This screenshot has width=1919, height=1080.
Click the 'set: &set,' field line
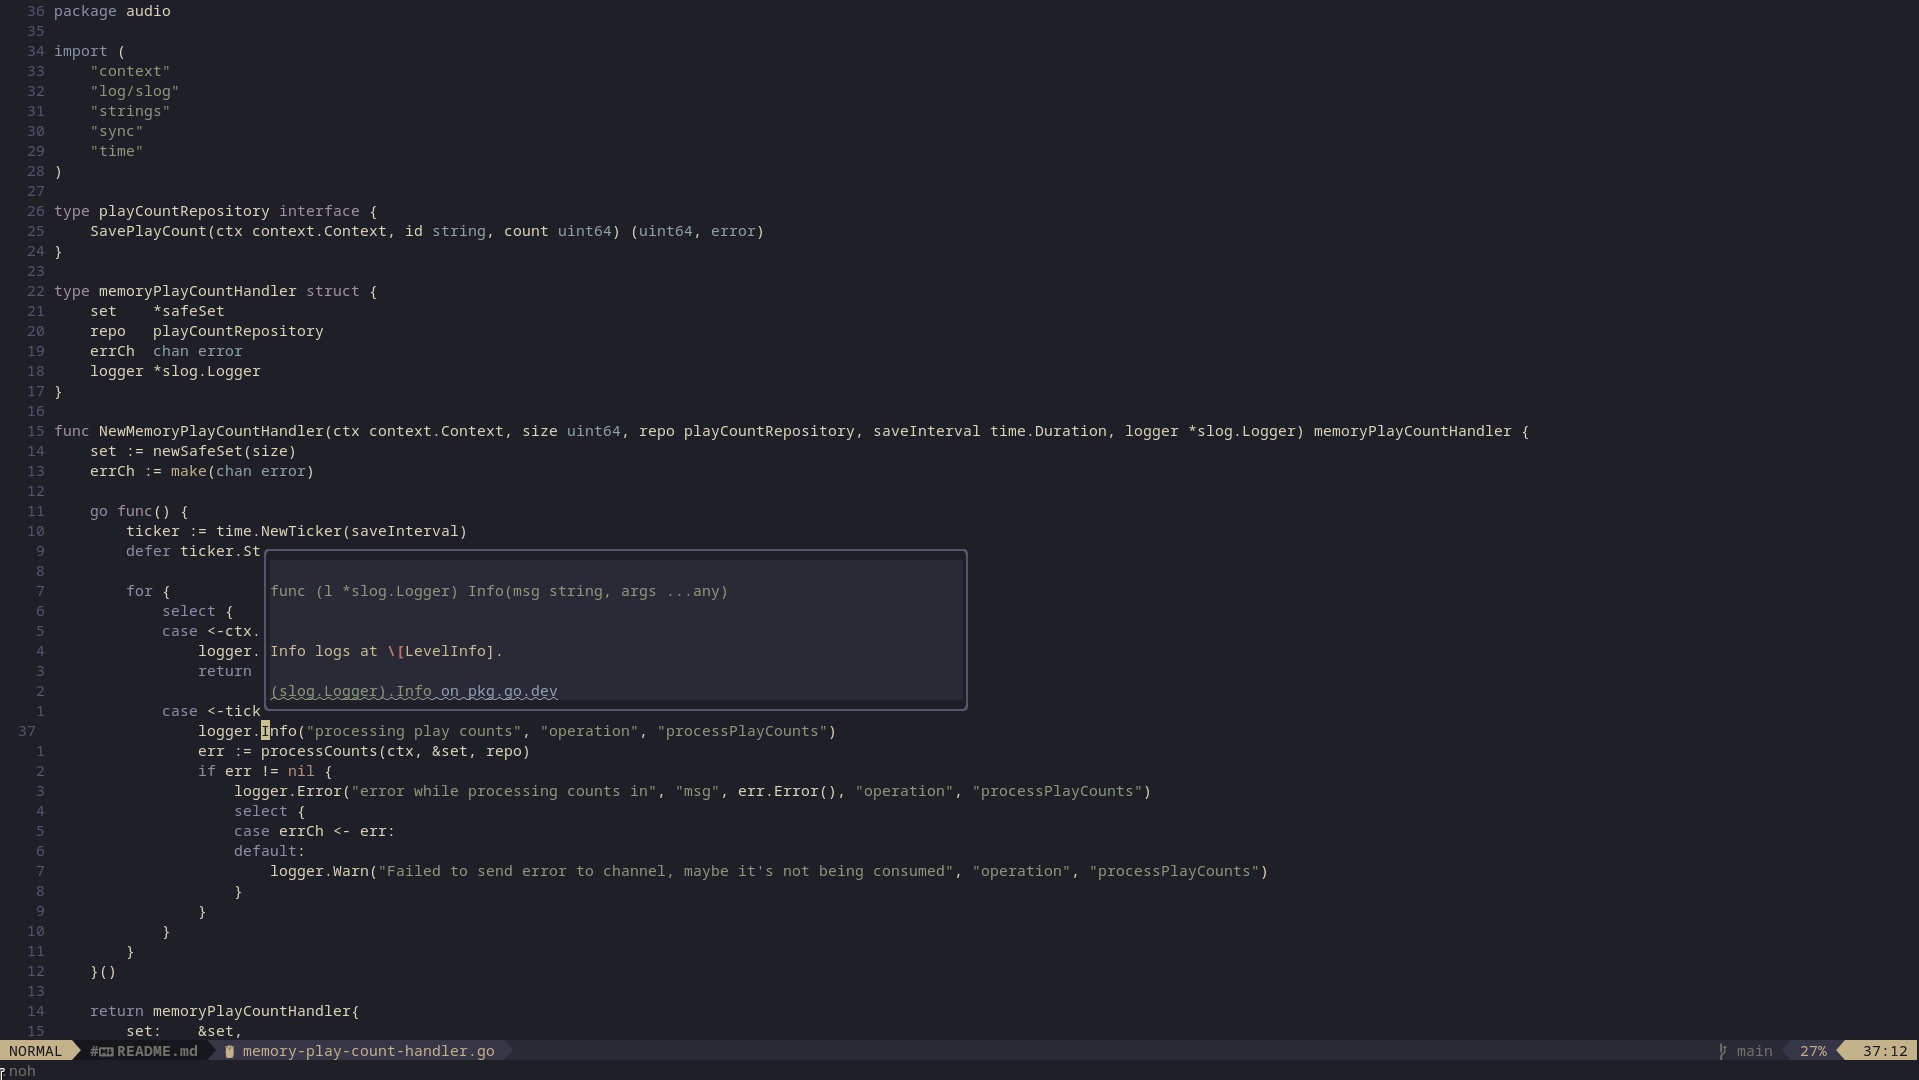click(x=184, y=1031)
